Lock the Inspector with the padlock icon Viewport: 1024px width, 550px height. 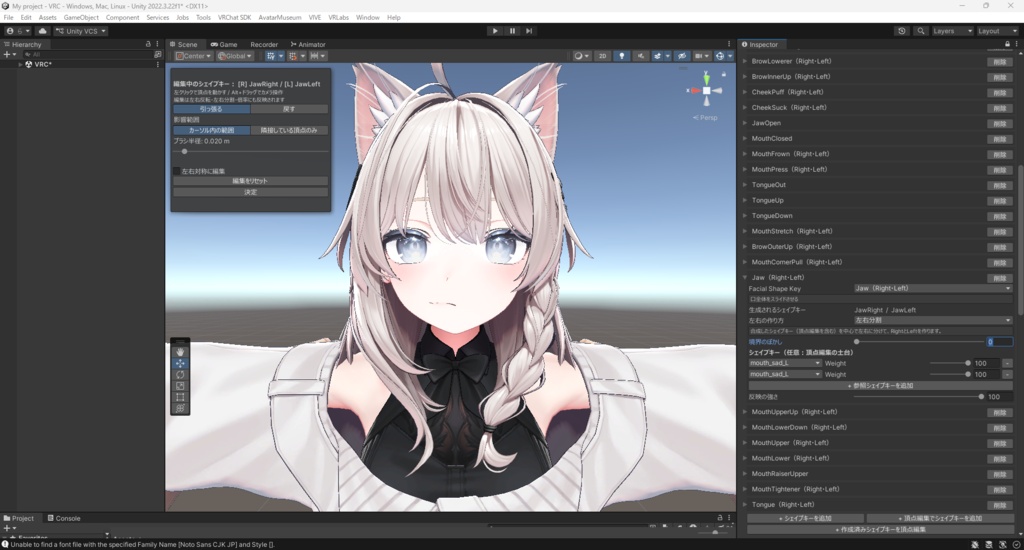1007,44
